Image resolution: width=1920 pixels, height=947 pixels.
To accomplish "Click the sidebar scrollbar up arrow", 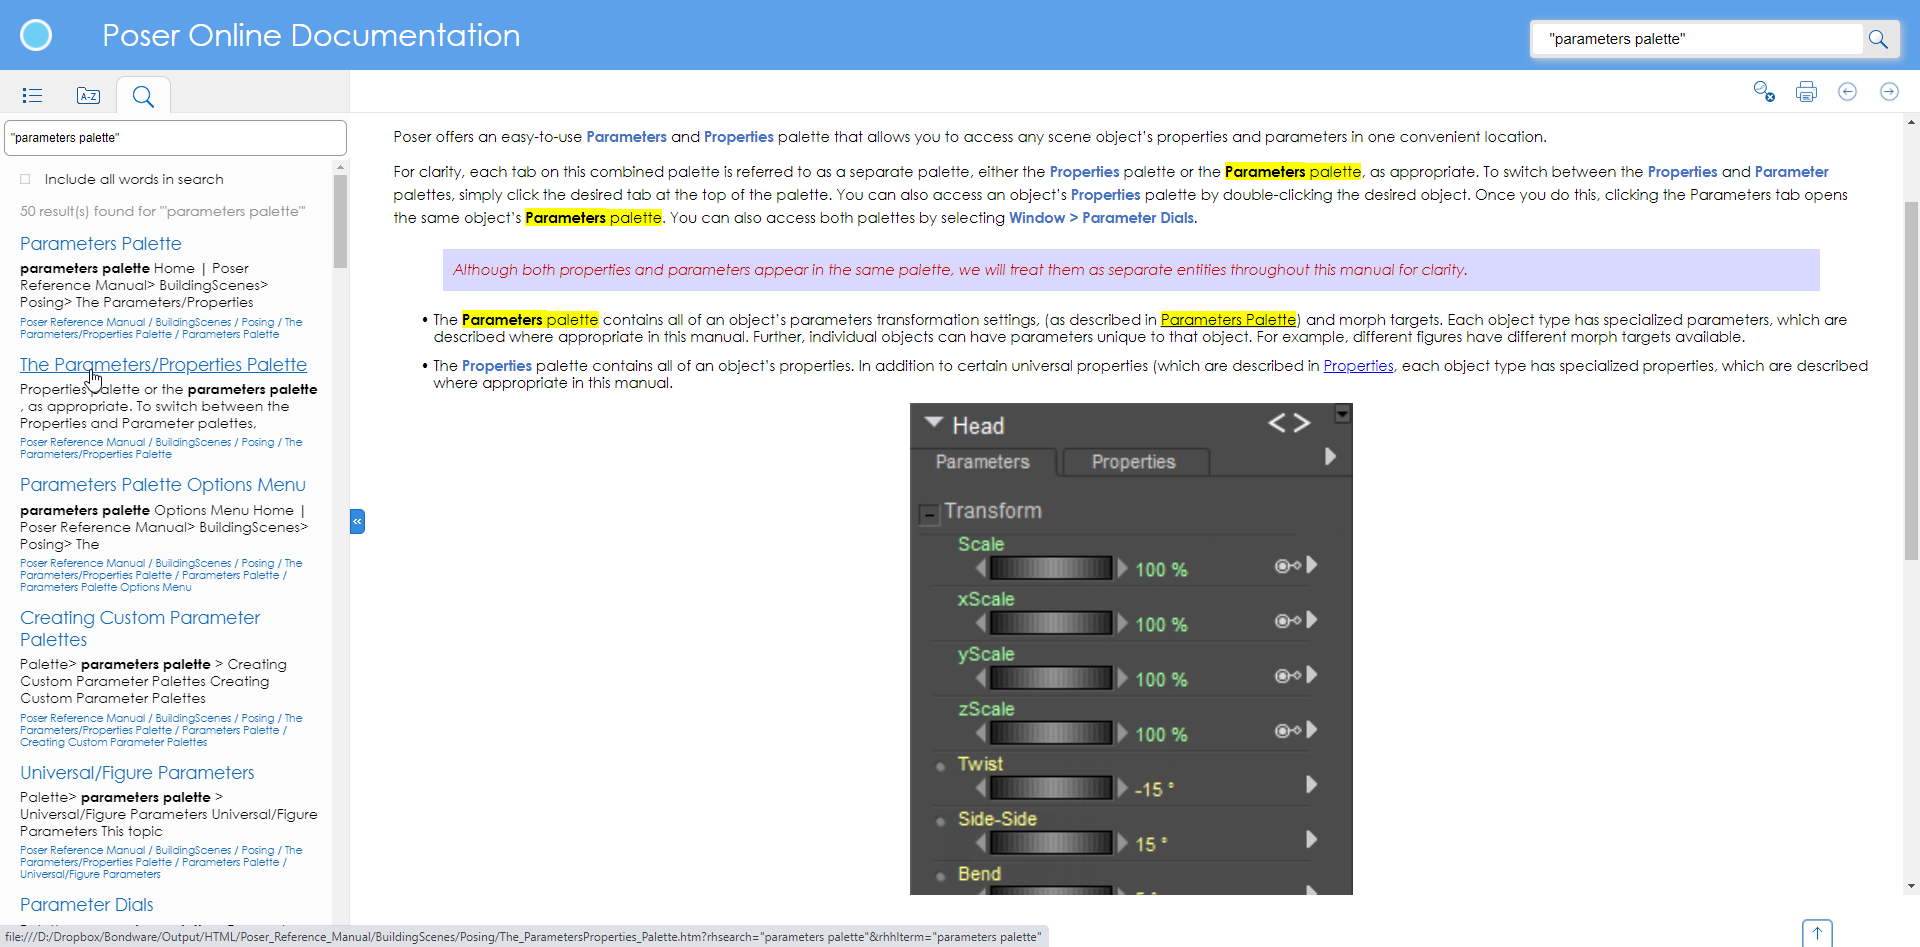I will [340, 167].
